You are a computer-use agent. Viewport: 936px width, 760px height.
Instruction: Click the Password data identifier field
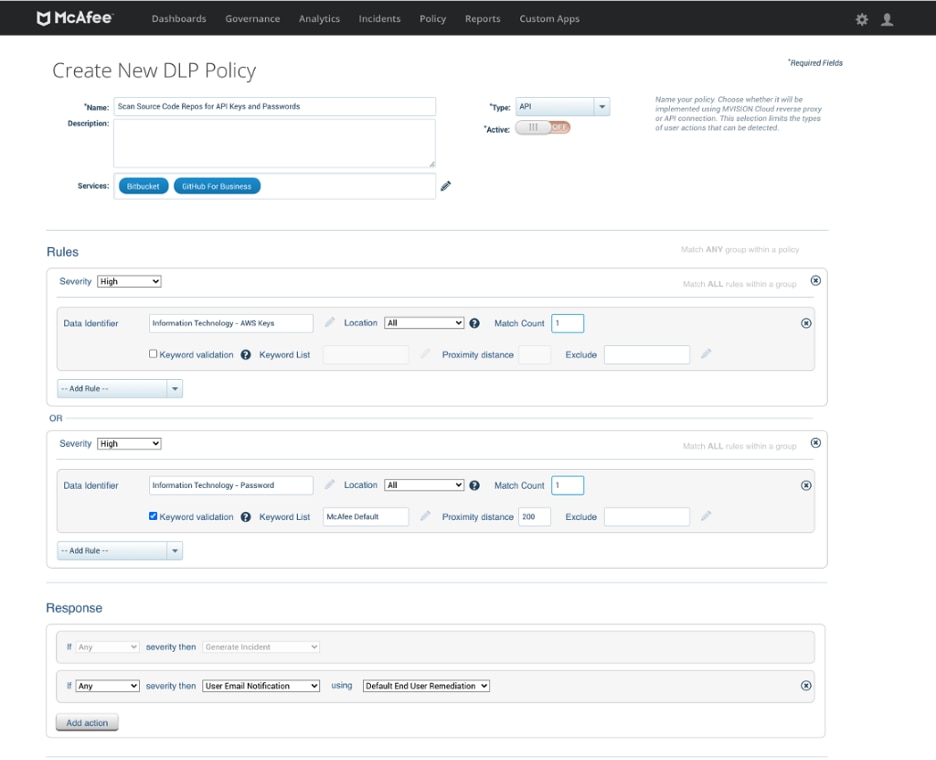click(x=231, y=485)
